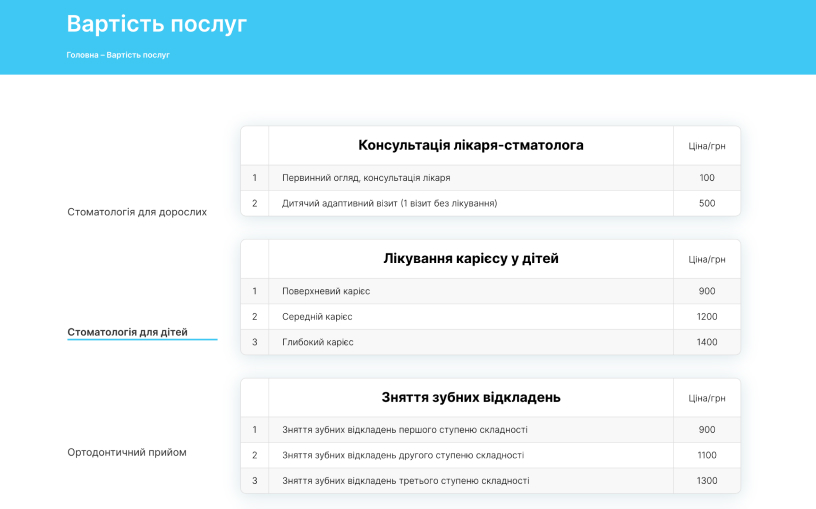This screenshot has height=509, width=816.
Task: Select the Первинний огляд, консультація лікаря row
Action: click(366, 178)
